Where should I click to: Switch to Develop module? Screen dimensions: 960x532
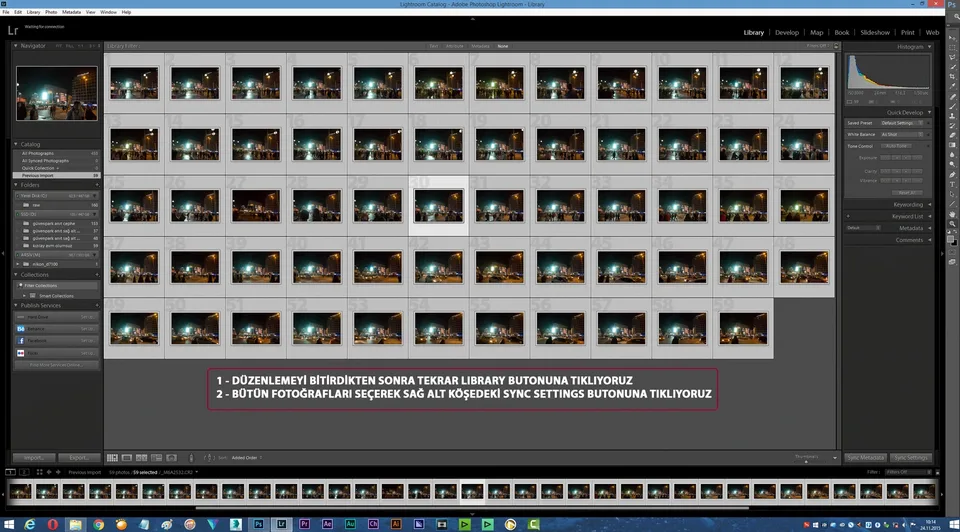point(787,32)
